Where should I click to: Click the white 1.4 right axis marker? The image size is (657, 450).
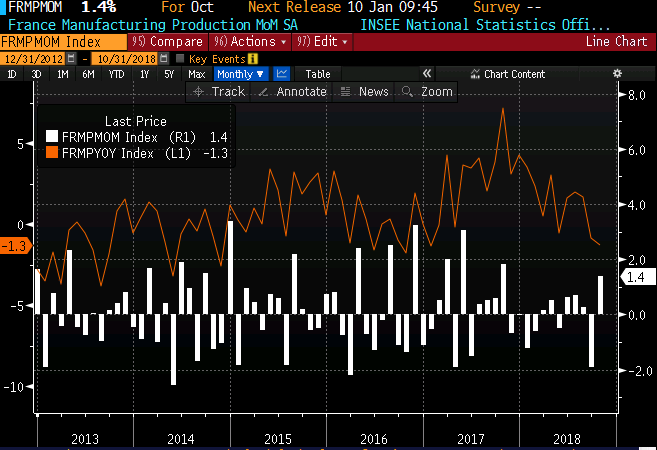coord(638,277)
